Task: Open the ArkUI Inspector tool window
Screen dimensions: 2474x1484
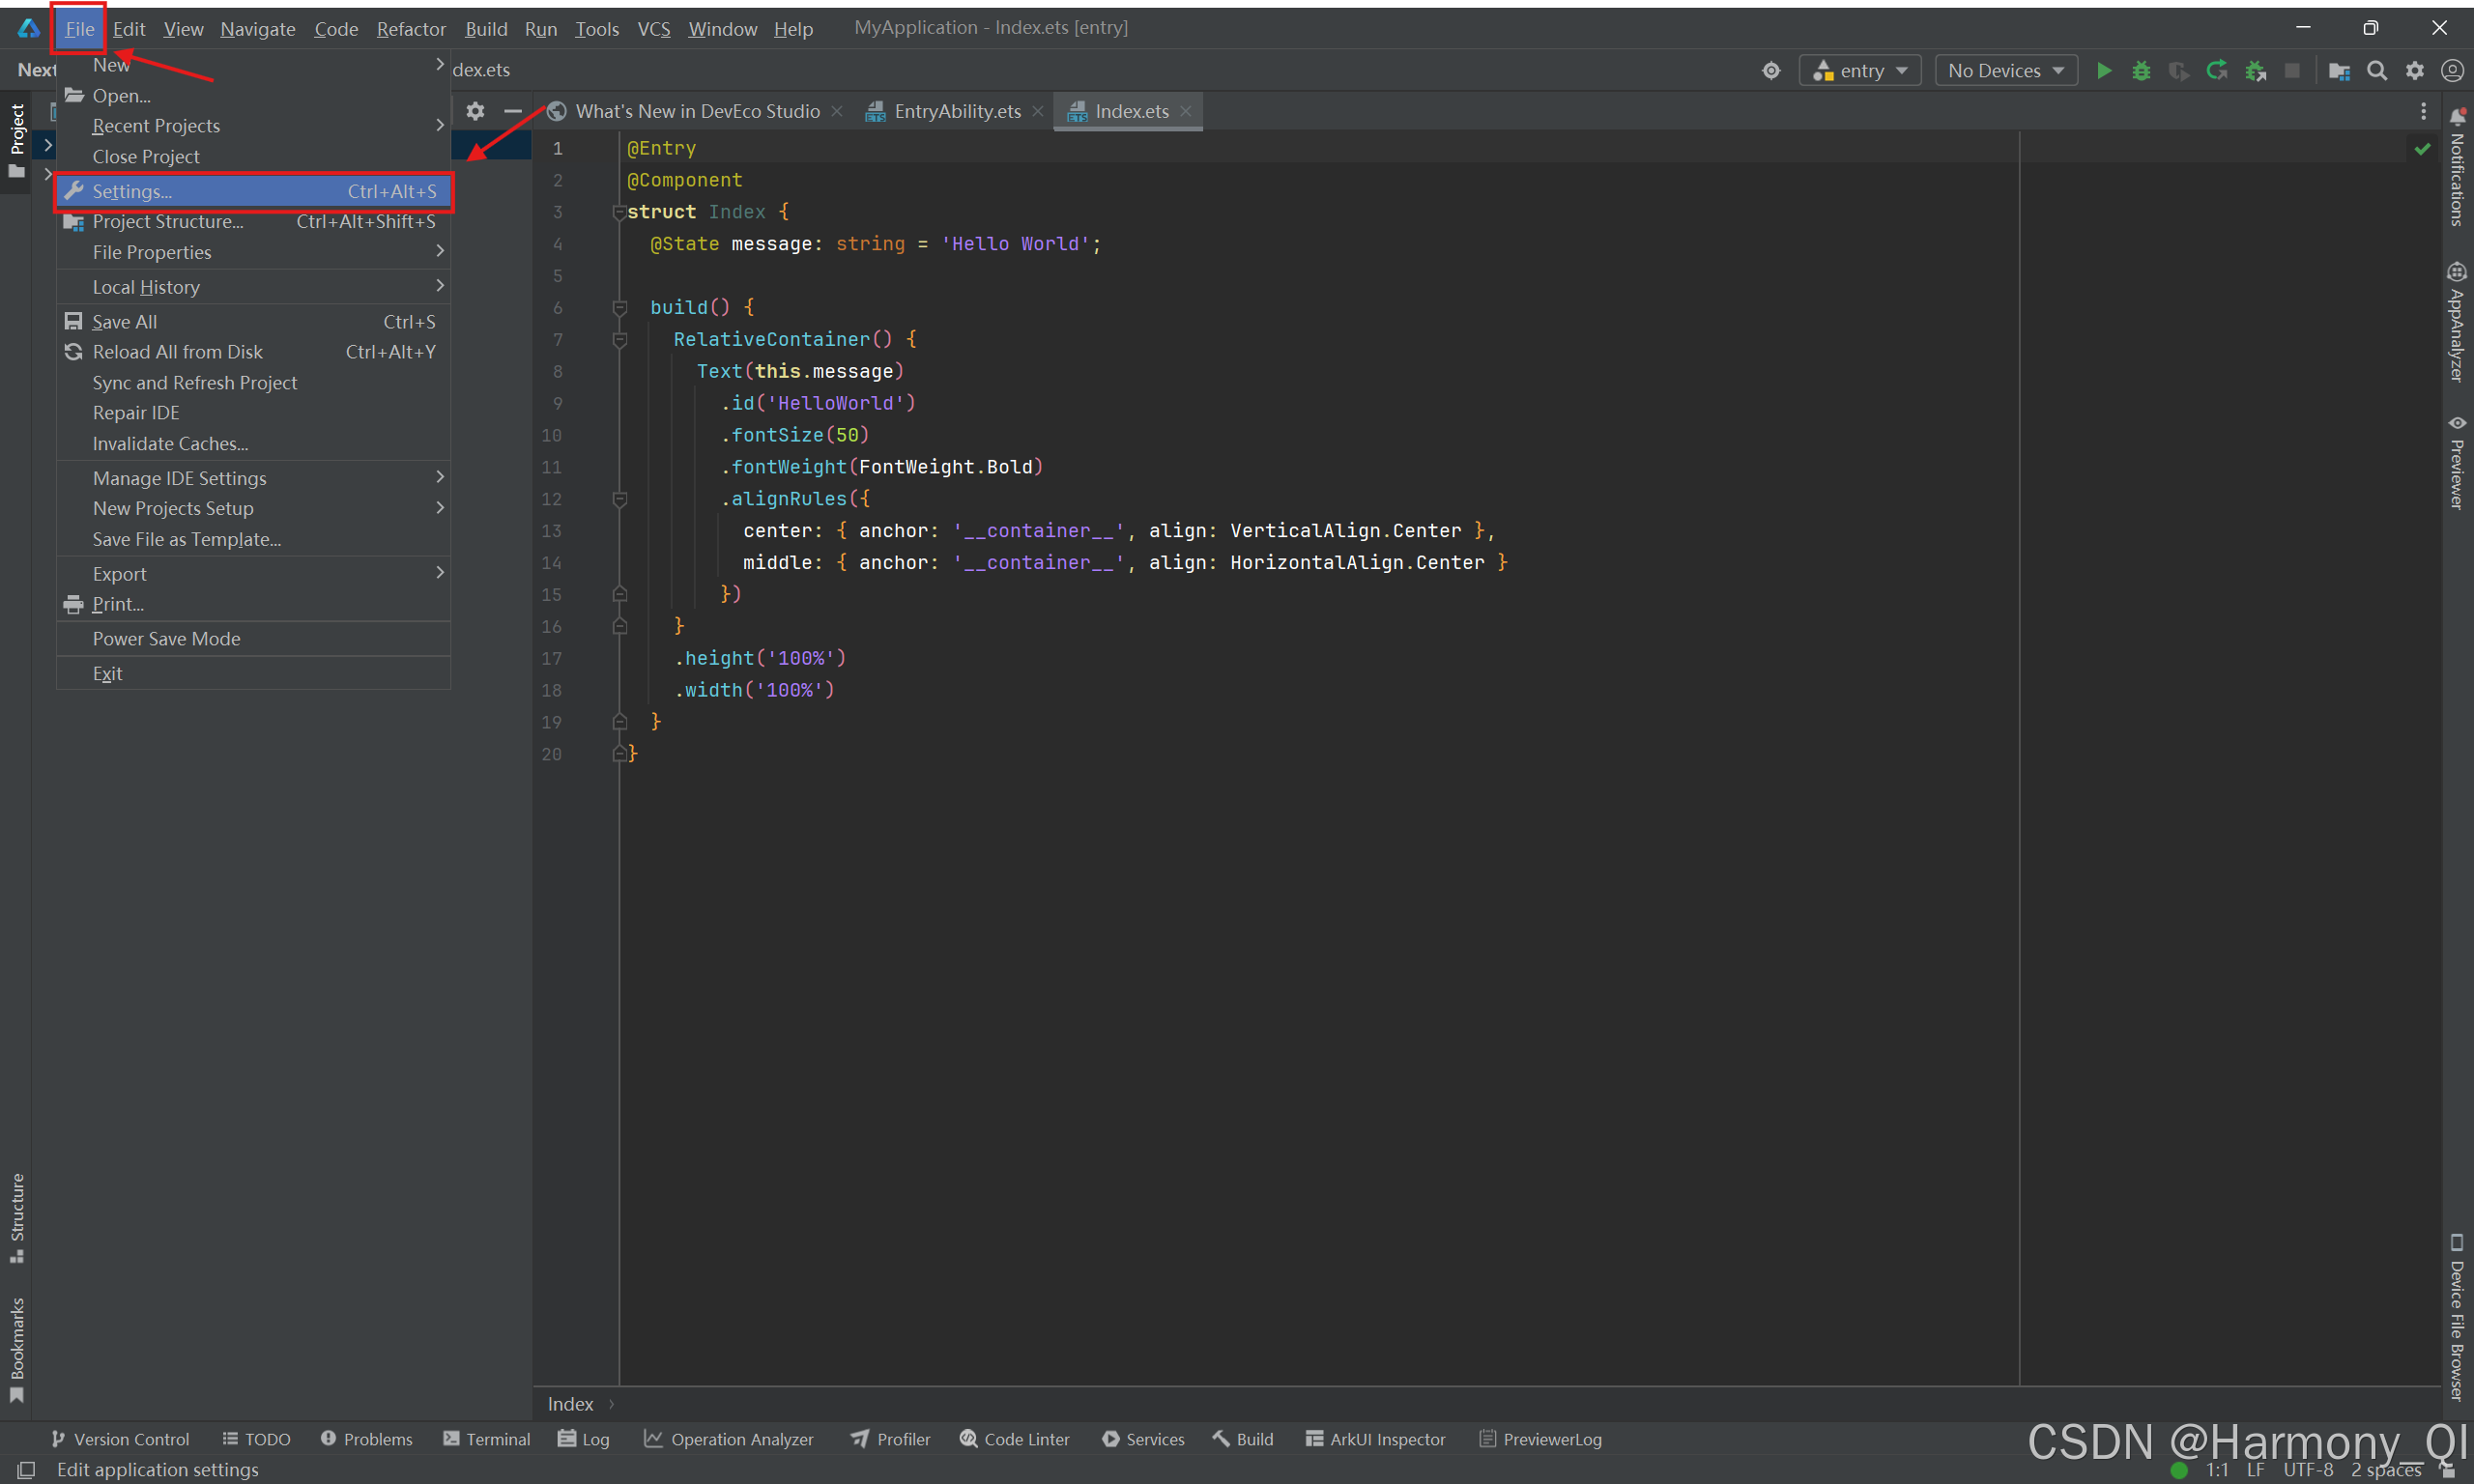Action: tap(1375, 1439)
